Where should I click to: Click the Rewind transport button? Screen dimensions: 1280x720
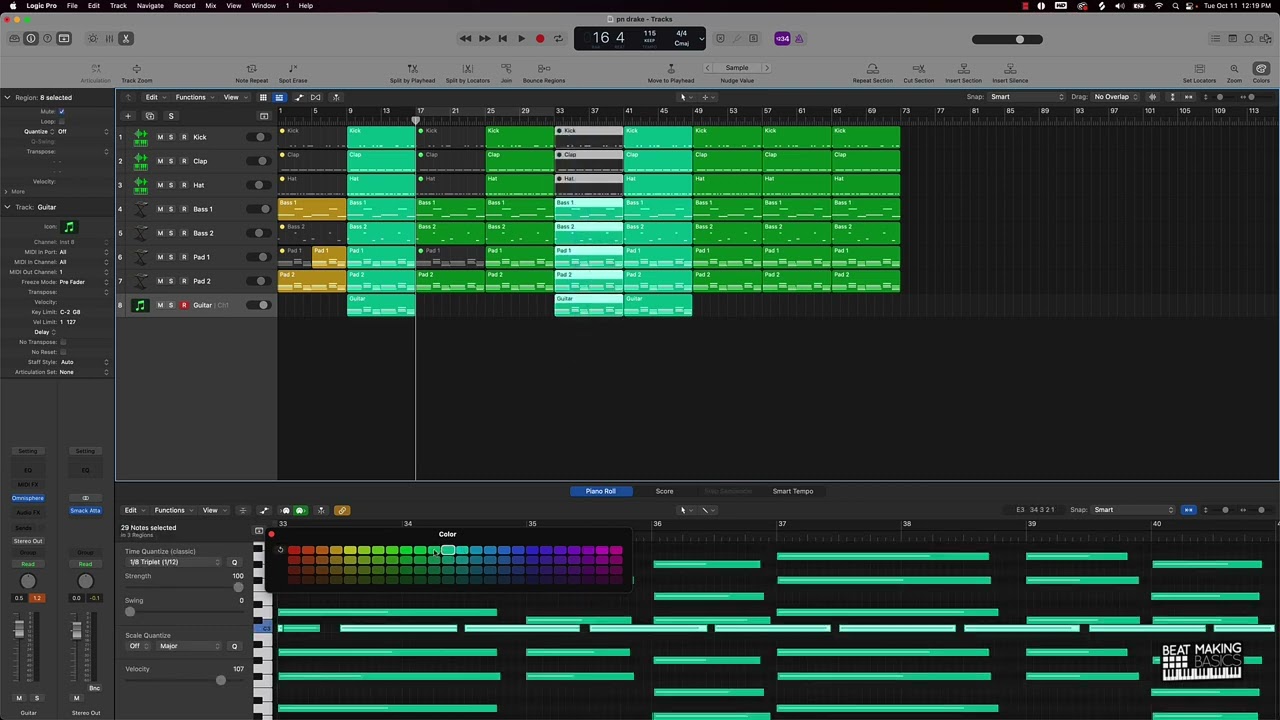pyautogui.click(x=465, y=39)
